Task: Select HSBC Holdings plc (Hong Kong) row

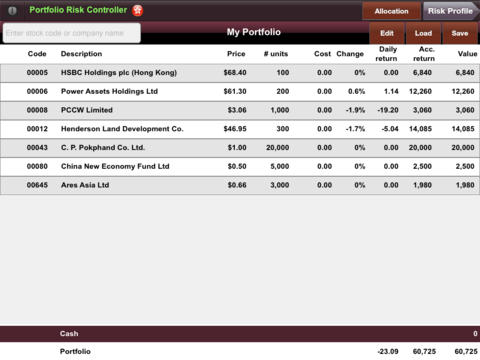Action: 240,73
